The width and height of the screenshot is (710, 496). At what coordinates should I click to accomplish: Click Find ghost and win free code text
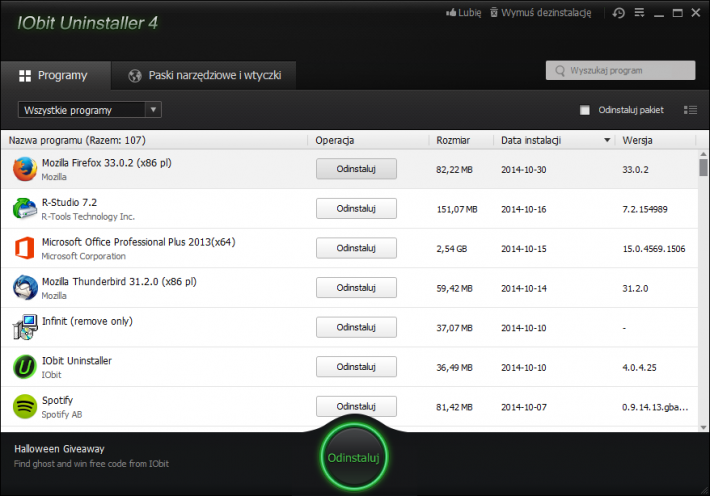click(x=91, y=464)
